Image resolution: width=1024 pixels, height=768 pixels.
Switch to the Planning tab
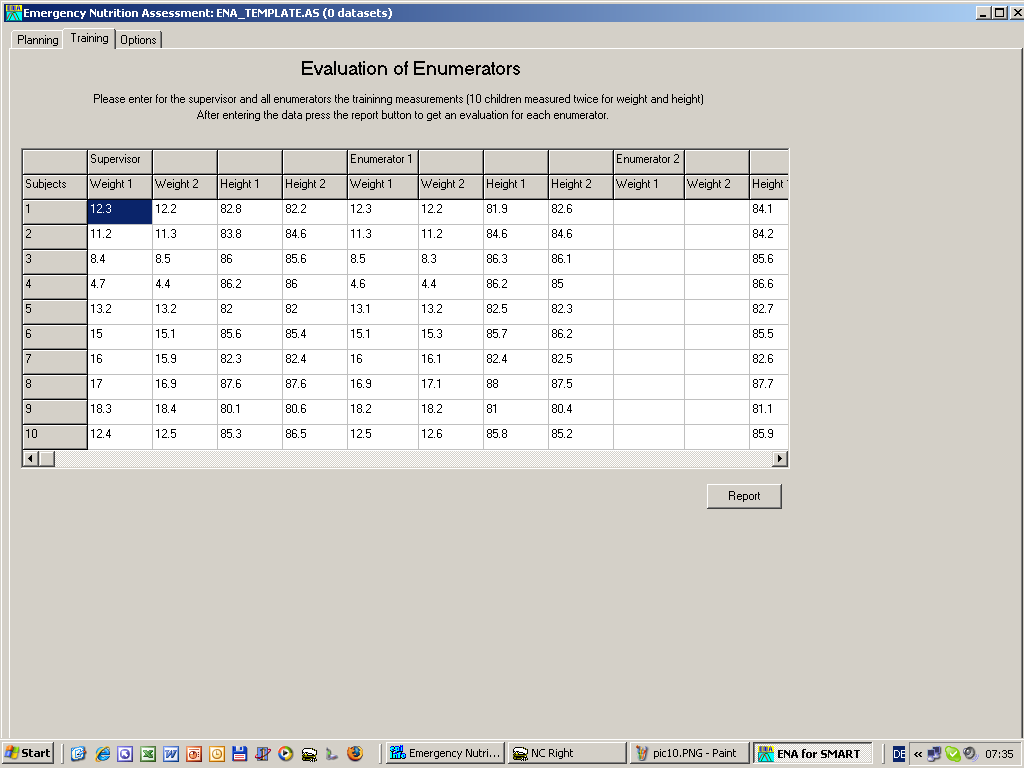[x=37, y=40]
